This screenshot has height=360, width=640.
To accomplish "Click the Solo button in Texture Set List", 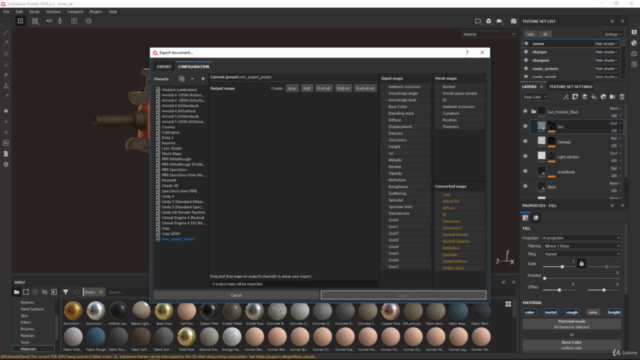I will [x=530, y=34].
